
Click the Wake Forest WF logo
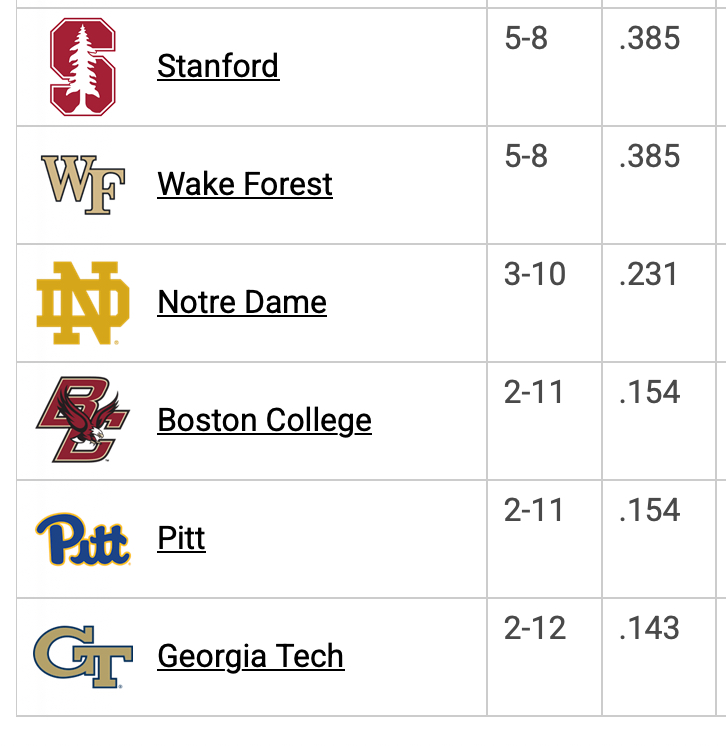[83, 185]
